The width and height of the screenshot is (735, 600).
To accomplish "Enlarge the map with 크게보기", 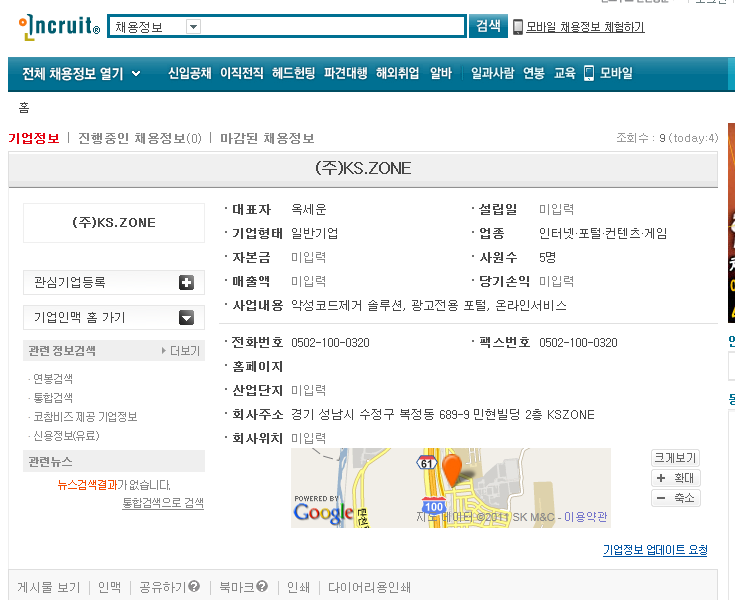I will click(x=675, y=458).
